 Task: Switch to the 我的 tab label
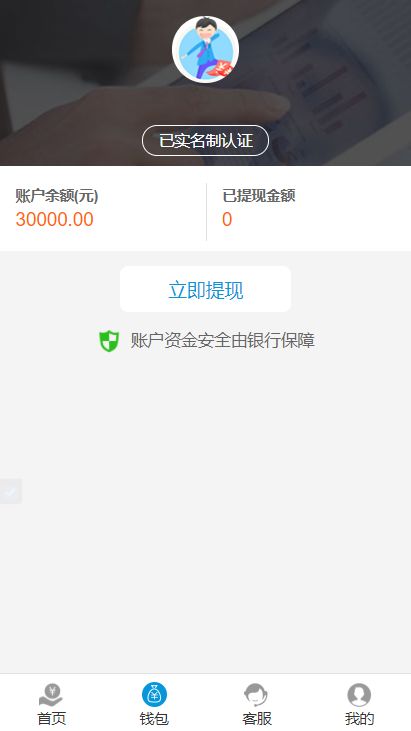point(359,718)
